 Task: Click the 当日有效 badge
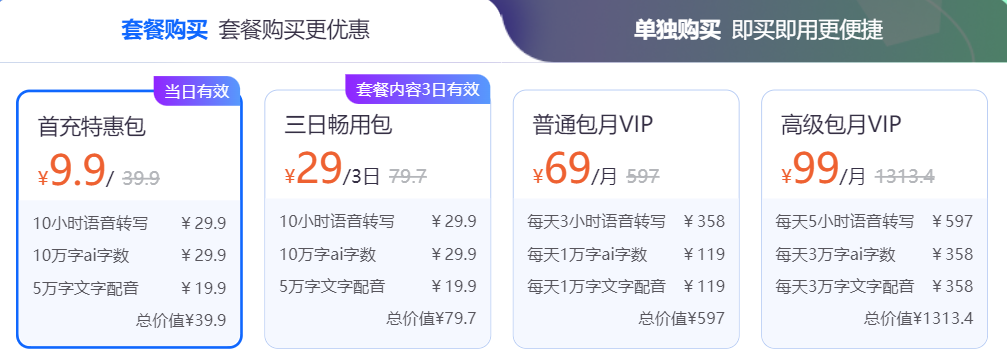pos(197,90)
